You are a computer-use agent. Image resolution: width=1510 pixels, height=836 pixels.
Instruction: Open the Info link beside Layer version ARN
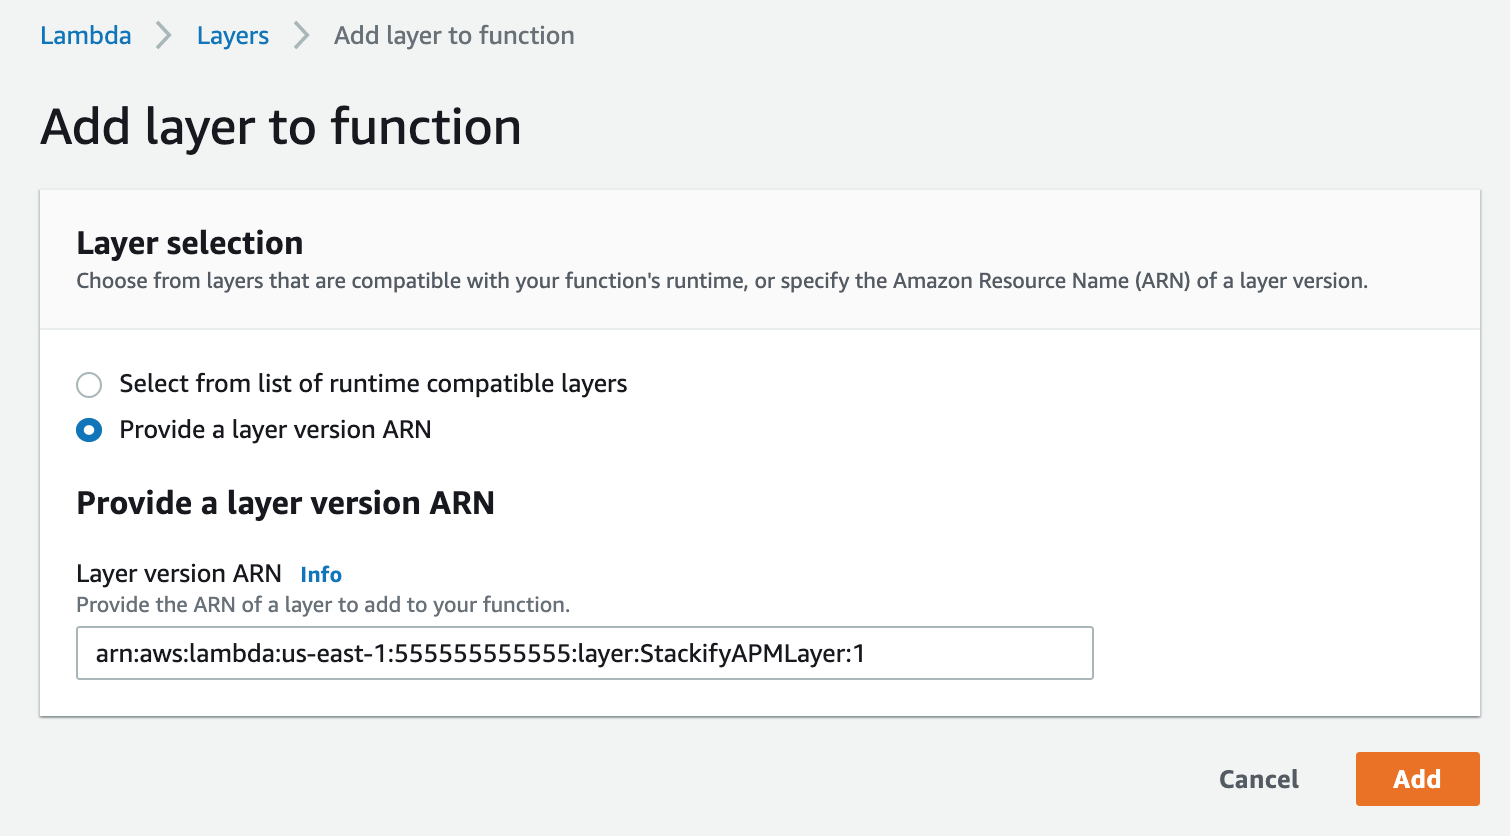click(x=321, y=574)
